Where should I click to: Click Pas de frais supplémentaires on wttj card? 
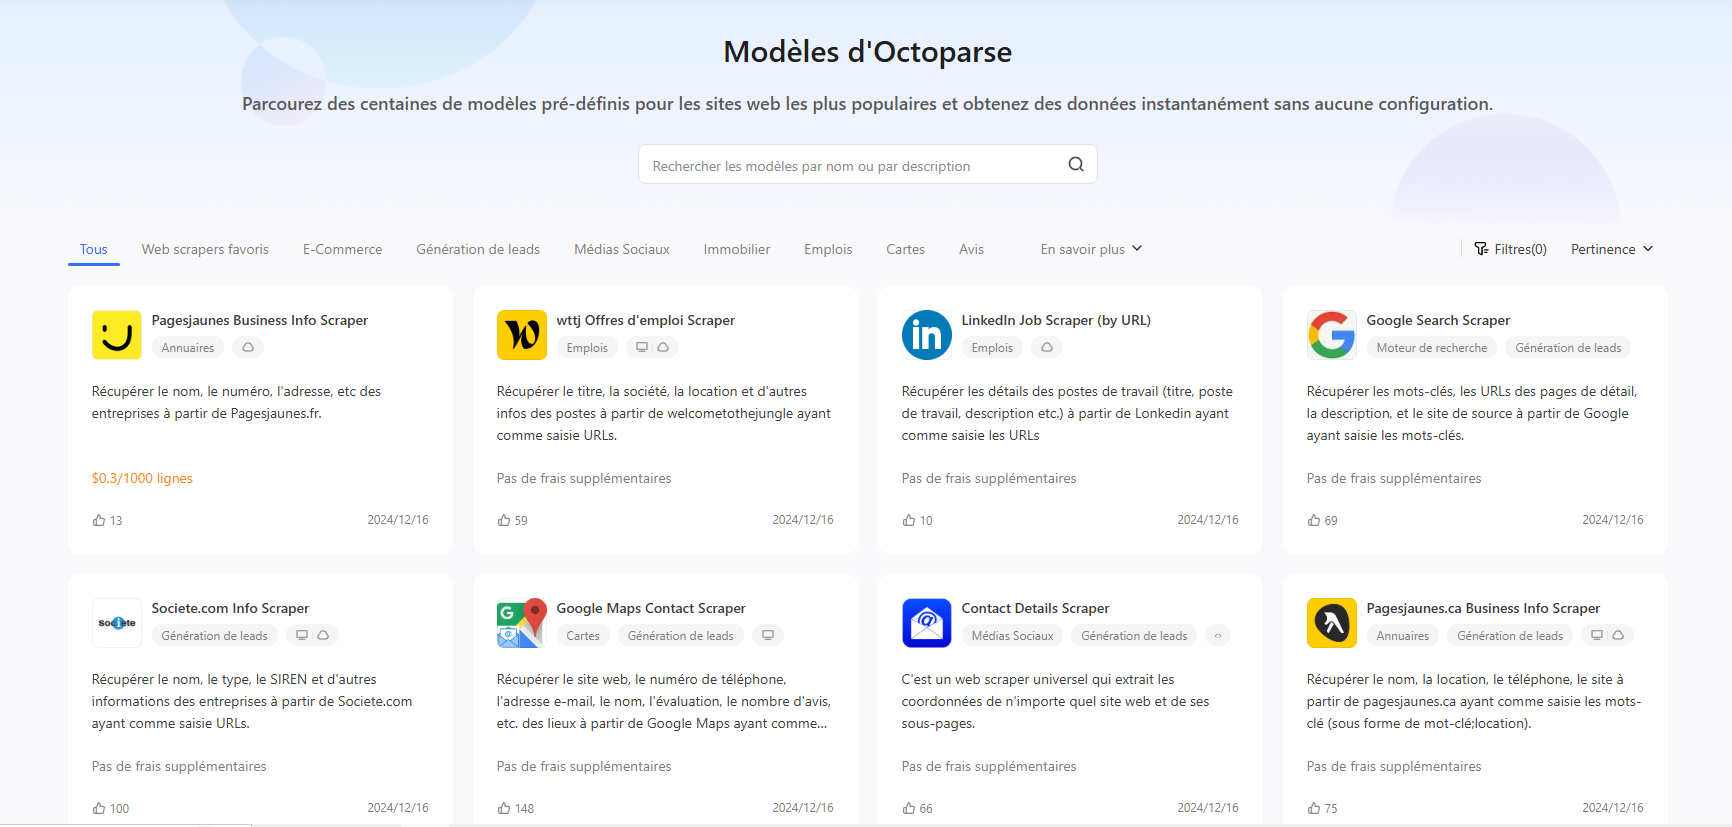coord(584,478)
